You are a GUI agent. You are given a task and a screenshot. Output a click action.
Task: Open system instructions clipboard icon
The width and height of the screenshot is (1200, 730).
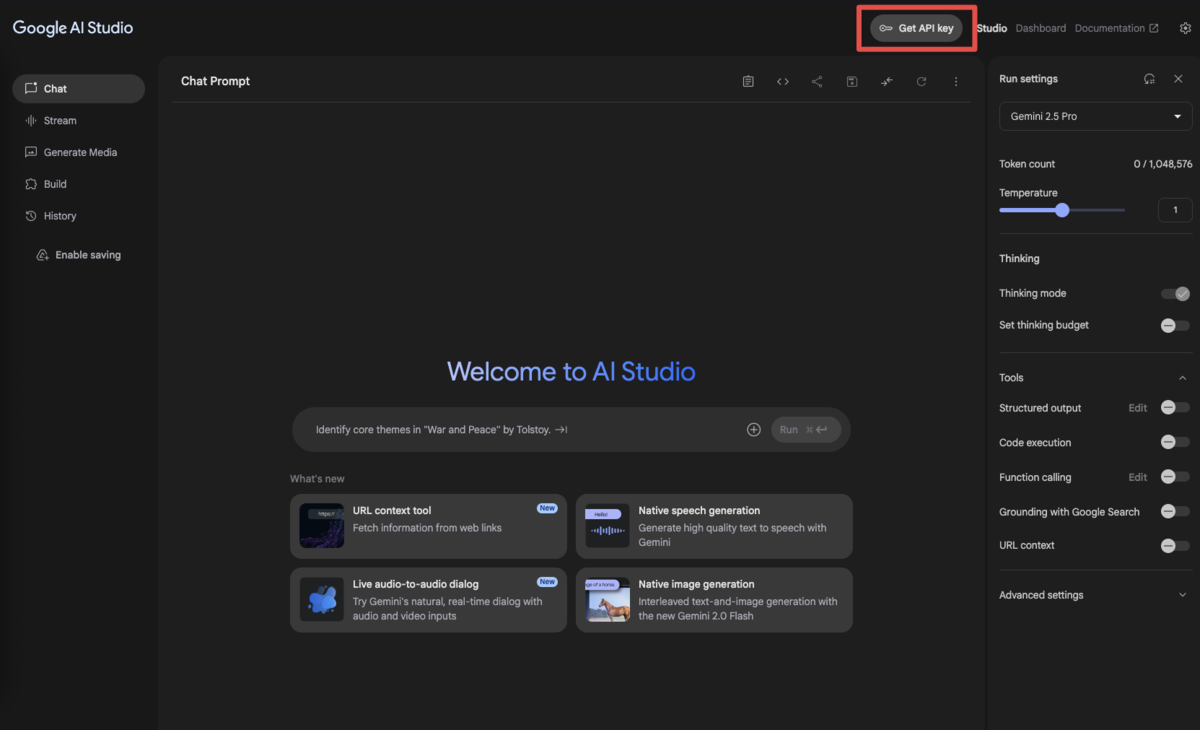click(748, 82)
